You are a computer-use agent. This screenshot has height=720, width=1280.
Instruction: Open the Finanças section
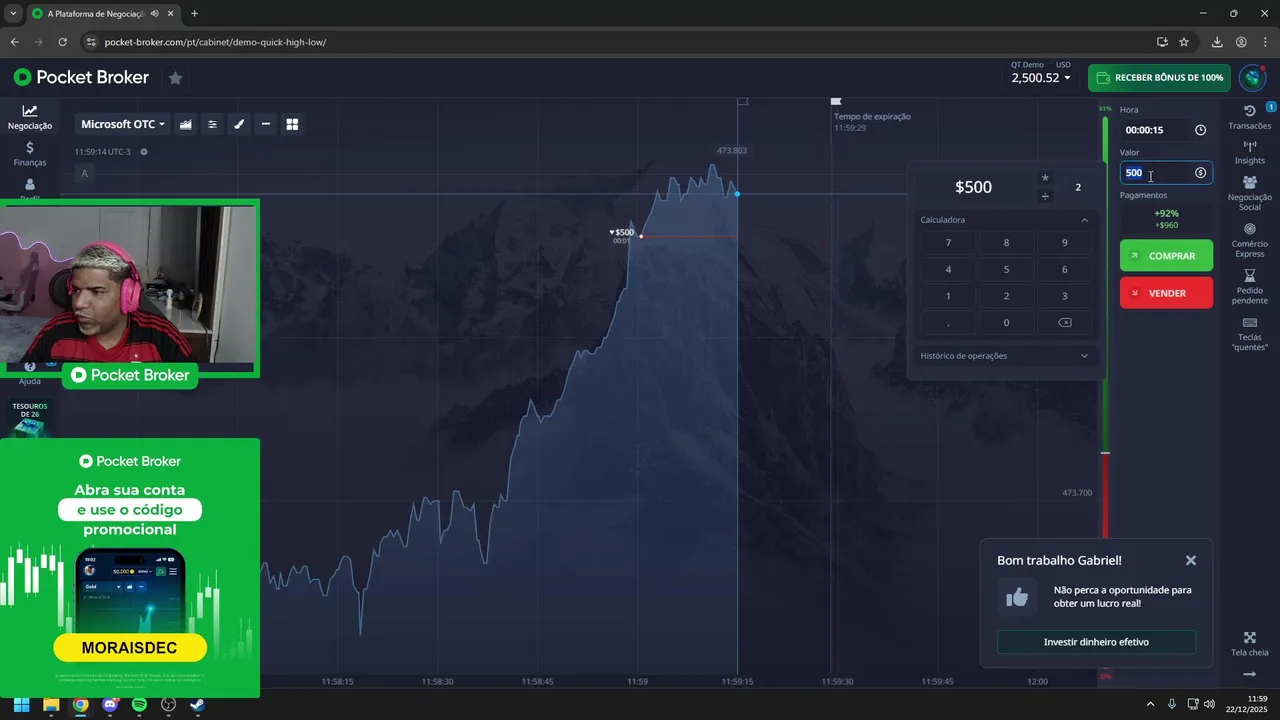coord(30,154)
